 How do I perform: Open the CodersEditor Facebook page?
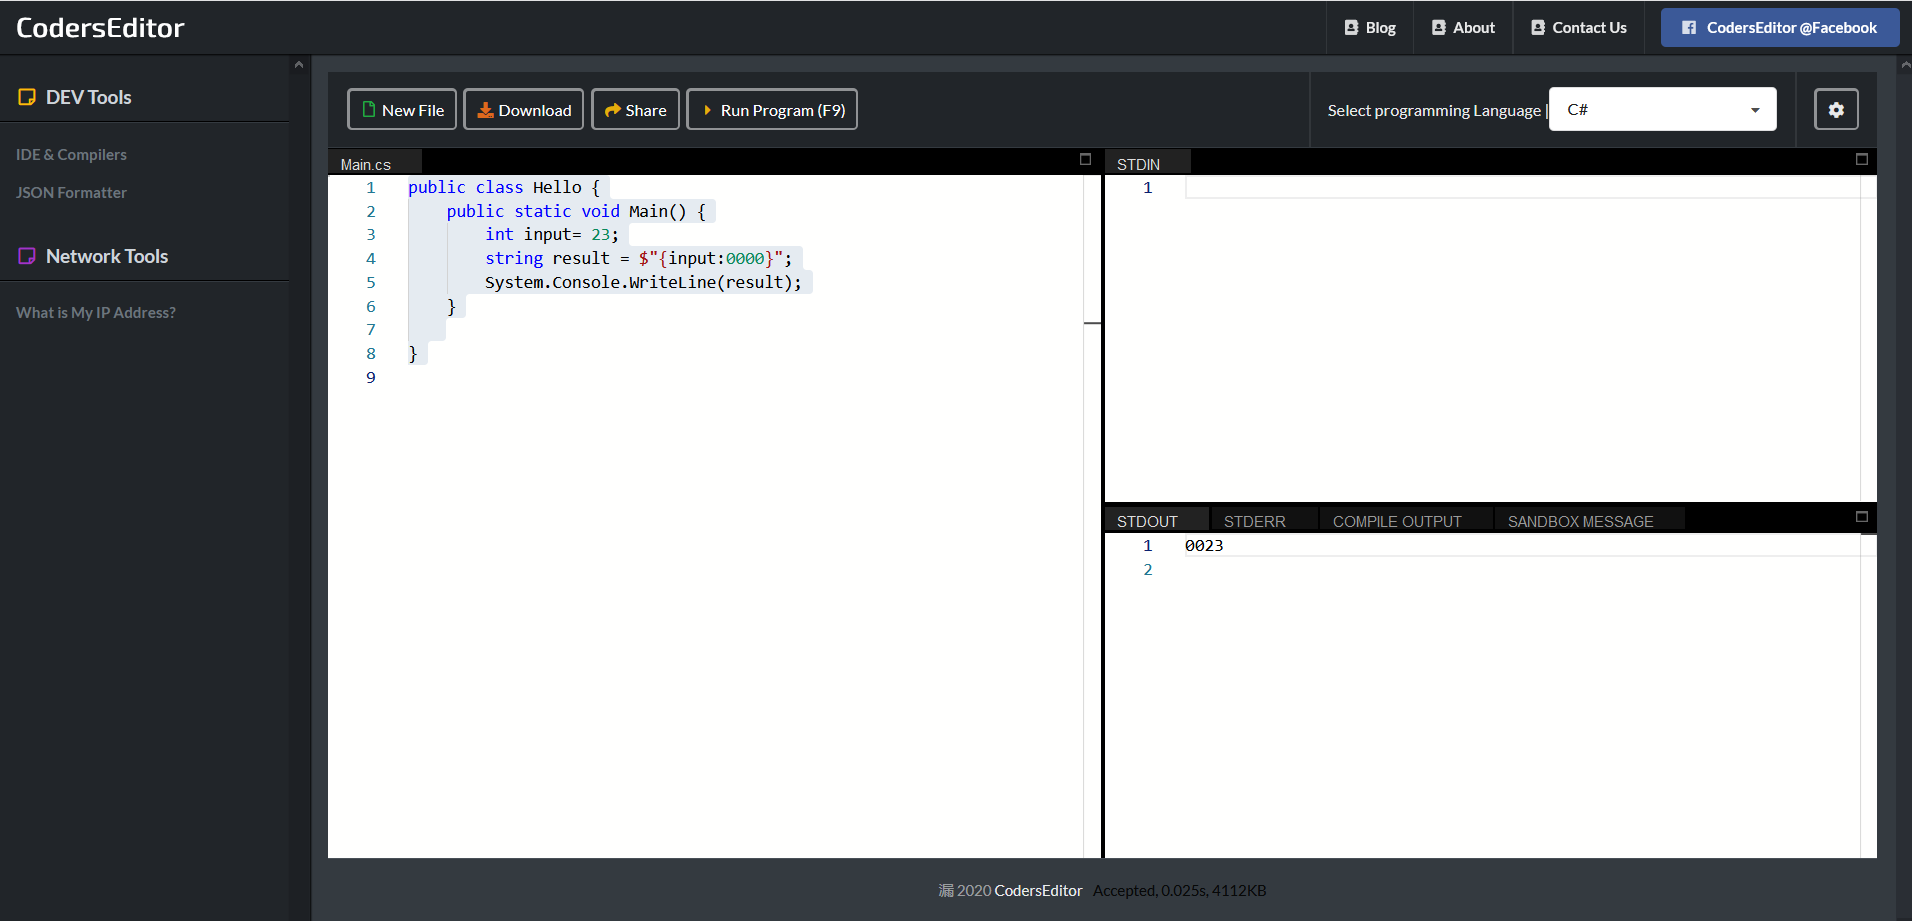[1779, 28]
